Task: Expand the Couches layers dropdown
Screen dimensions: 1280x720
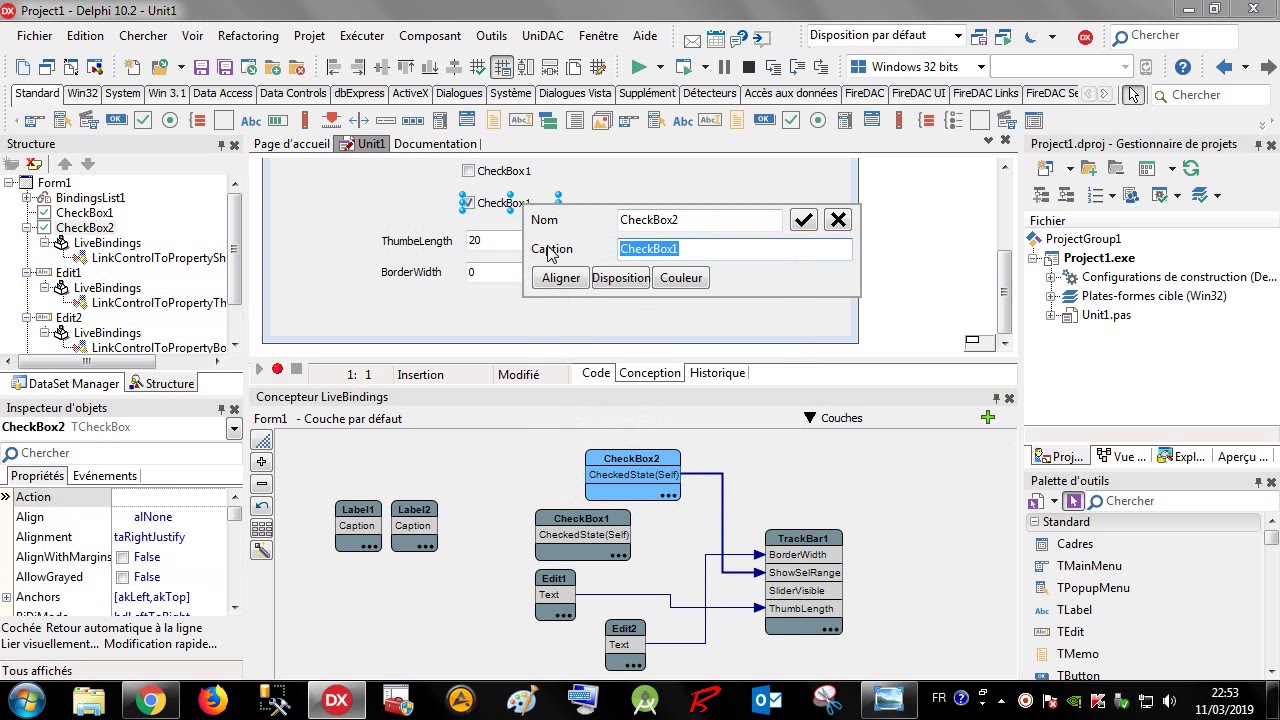Action: coord(810,418)
